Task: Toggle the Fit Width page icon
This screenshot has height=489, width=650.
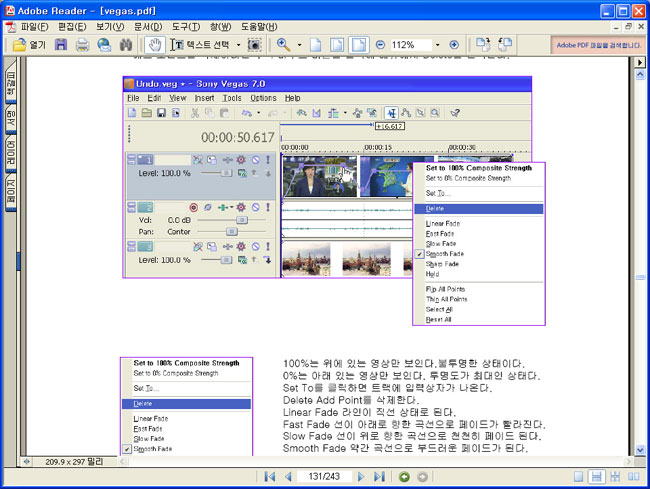Action: pos(359,44)
